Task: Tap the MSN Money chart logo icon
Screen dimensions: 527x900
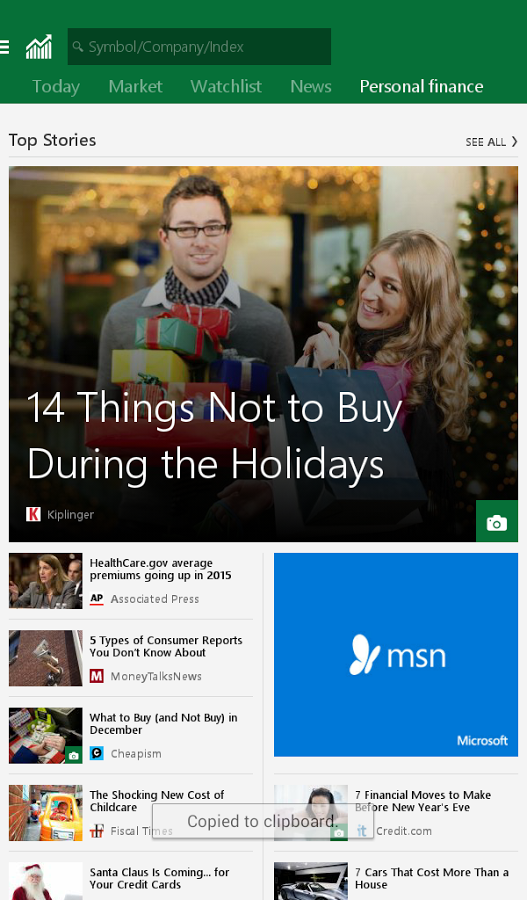Action: point(39,47)
